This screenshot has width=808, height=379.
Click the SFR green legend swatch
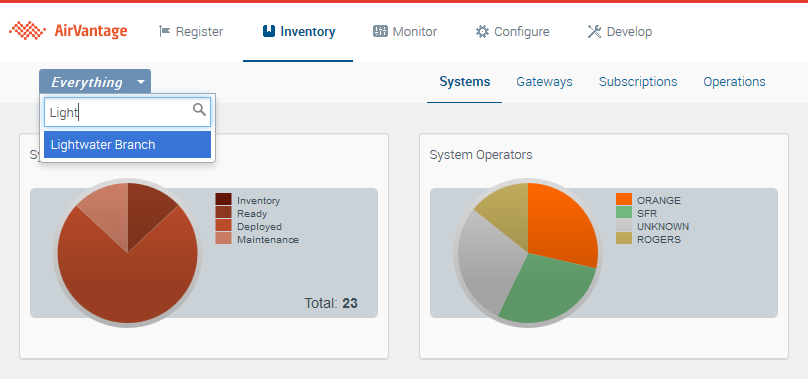pos(624,212)
